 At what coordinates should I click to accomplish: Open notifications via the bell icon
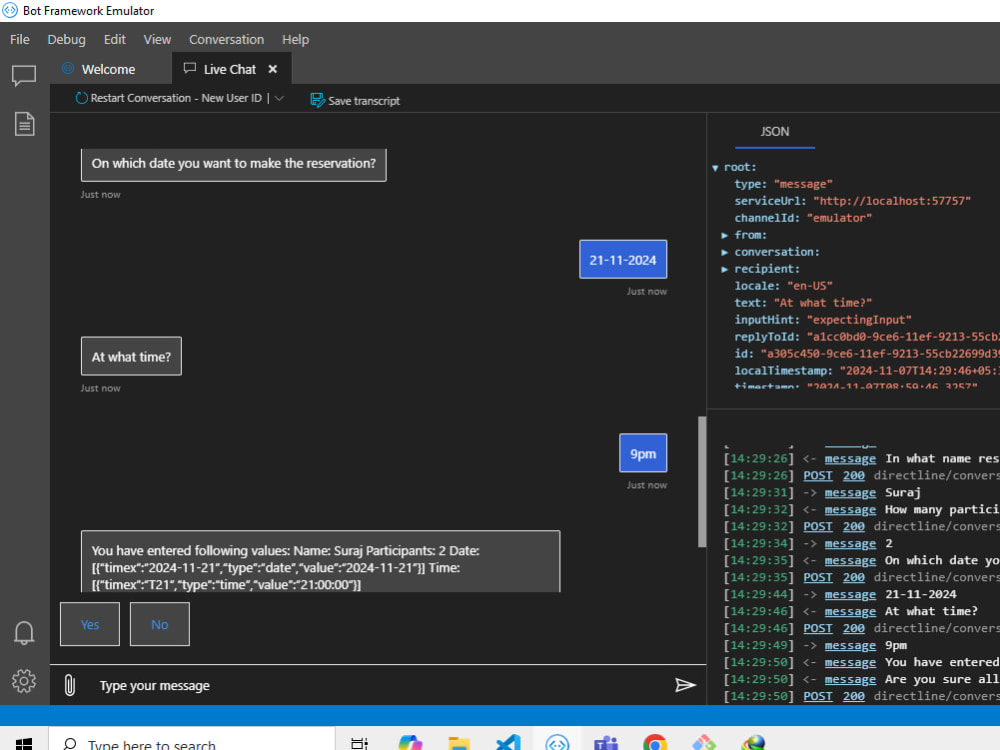click(23, 632)
